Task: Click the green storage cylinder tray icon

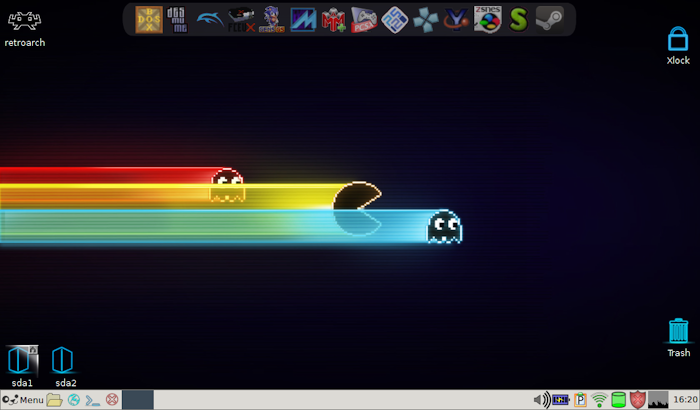Action: click(618, 400)
